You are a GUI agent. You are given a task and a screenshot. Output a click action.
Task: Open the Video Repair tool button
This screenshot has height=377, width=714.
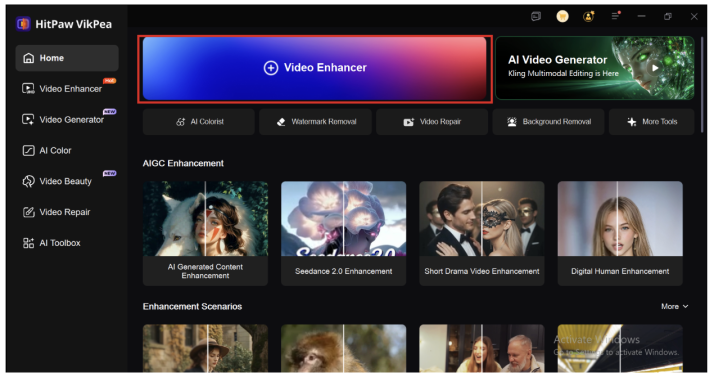click(x=432, y=122)
